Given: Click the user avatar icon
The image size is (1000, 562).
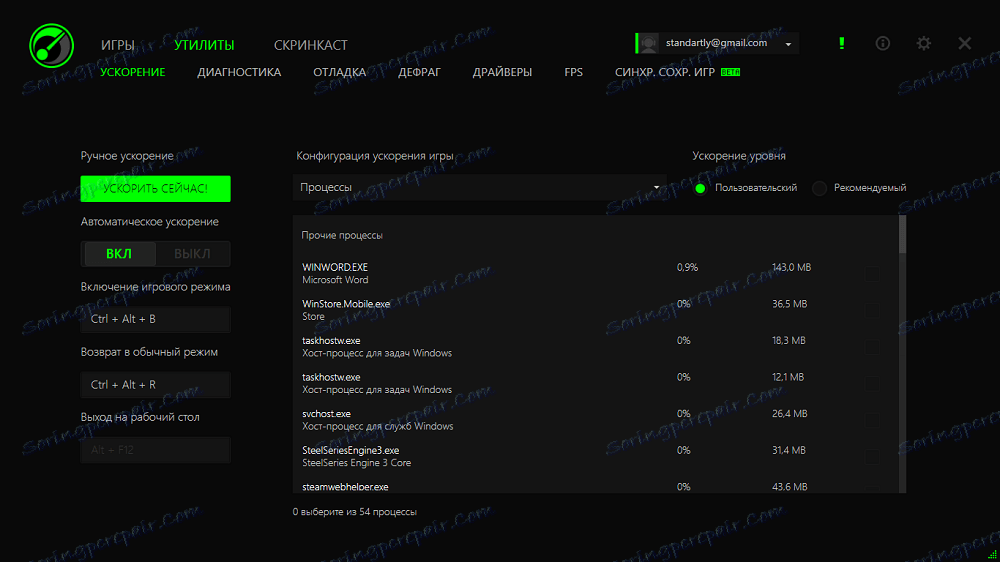Looking at the screenshot, I should tap(649, 43).
